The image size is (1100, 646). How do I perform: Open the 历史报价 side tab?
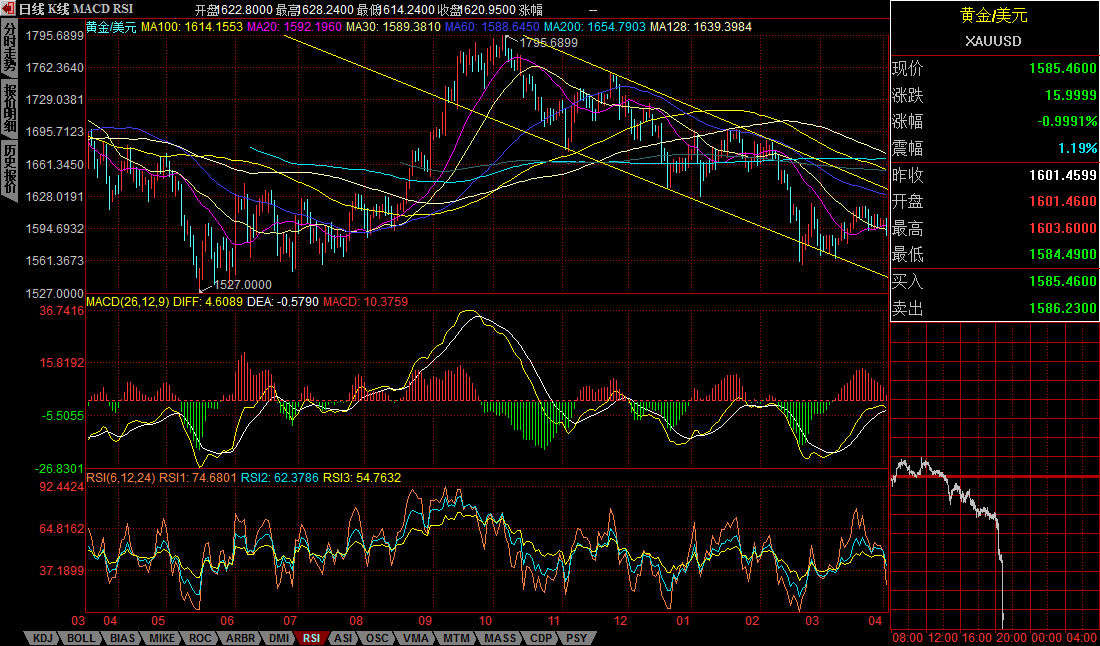click(9, 169)
